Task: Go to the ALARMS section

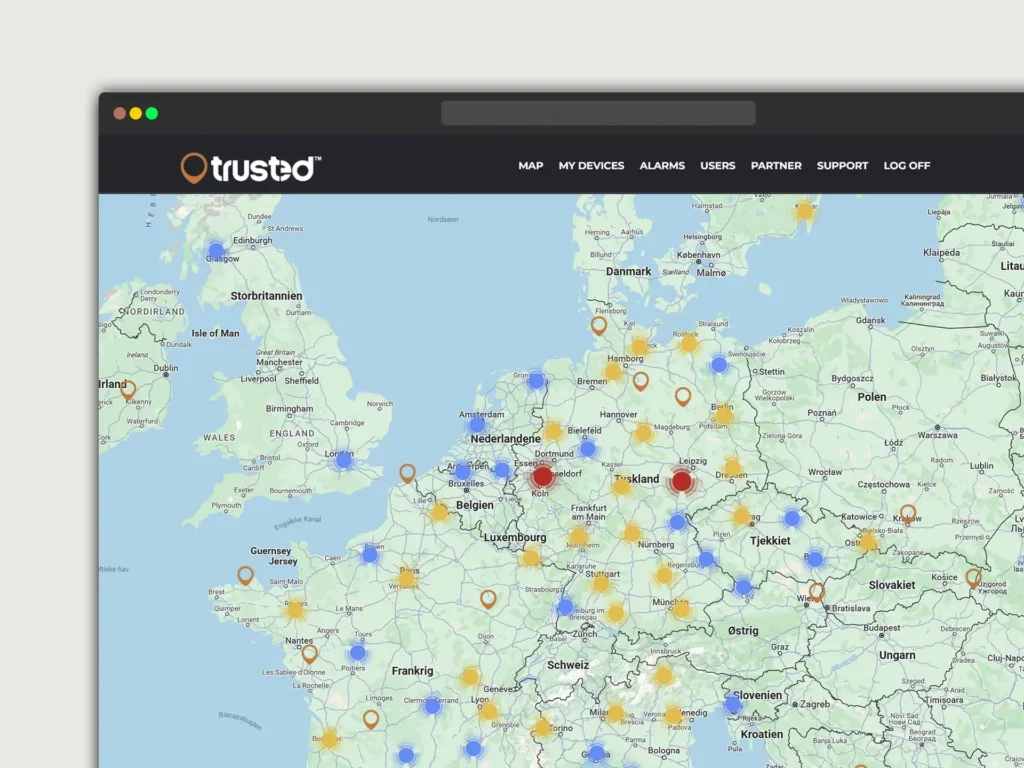Action: [662, 166]
